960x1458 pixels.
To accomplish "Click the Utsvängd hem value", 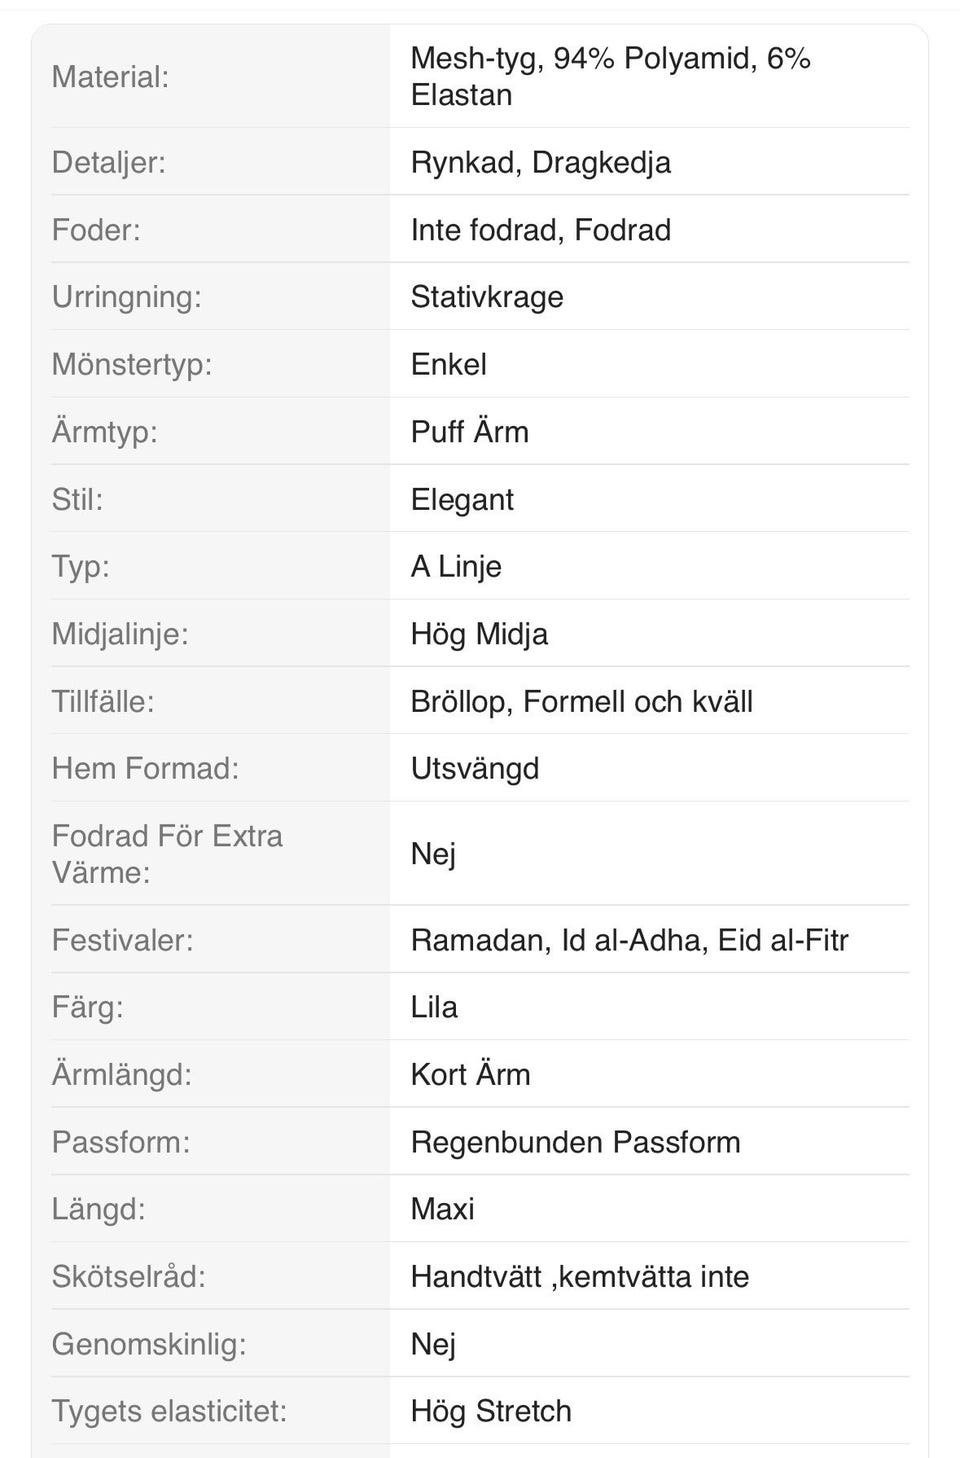I will [x=475, y=769].
